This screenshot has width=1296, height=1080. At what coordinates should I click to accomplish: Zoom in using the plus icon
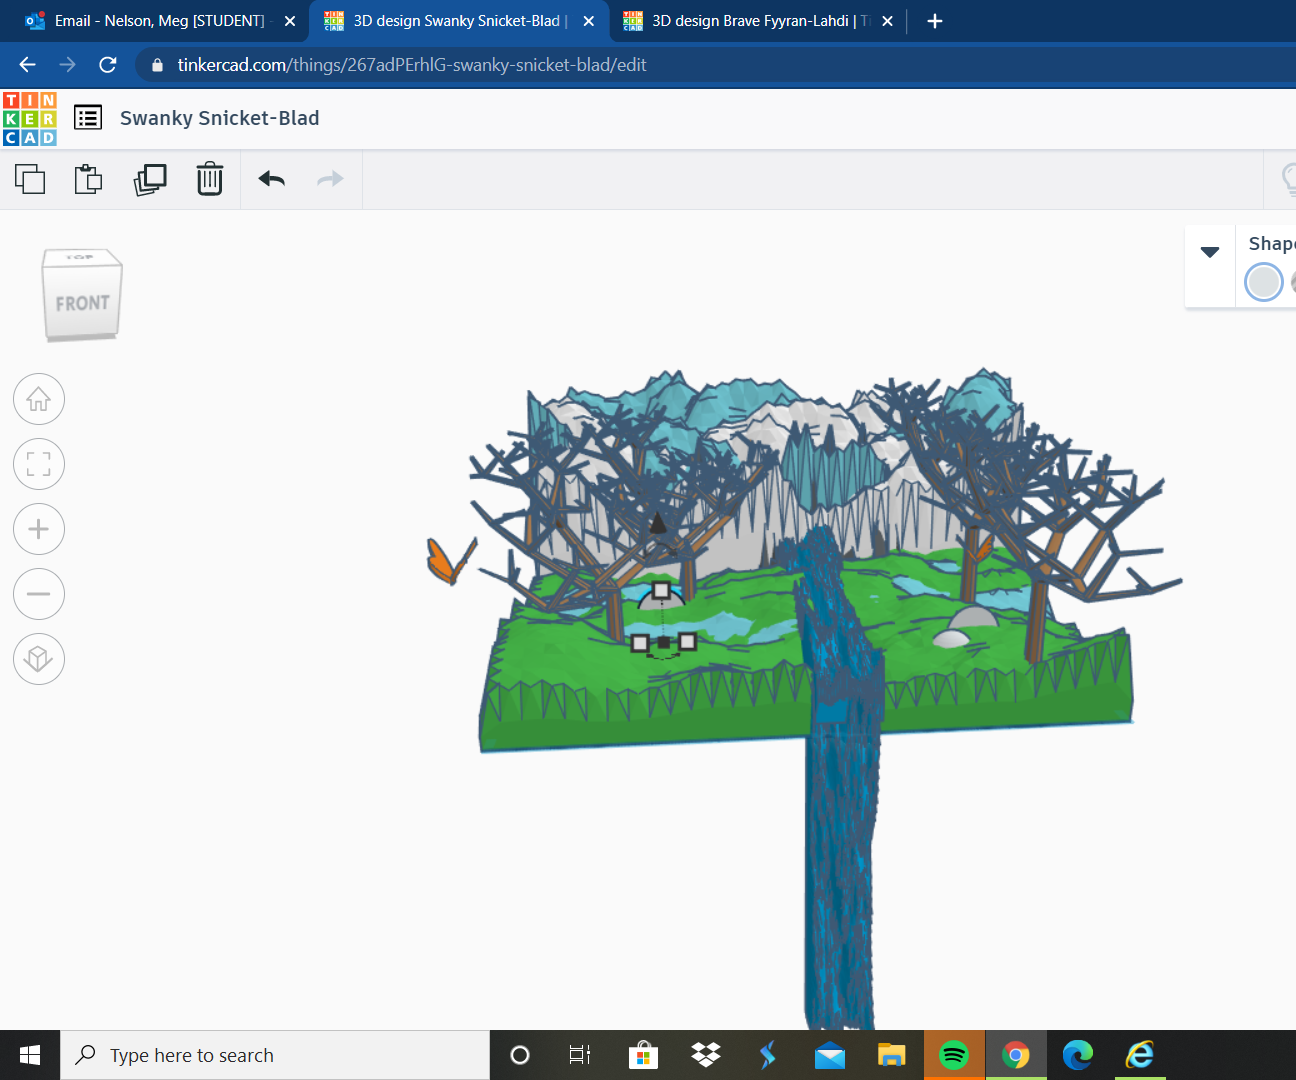pyautogui.click(x=38, y=529)
